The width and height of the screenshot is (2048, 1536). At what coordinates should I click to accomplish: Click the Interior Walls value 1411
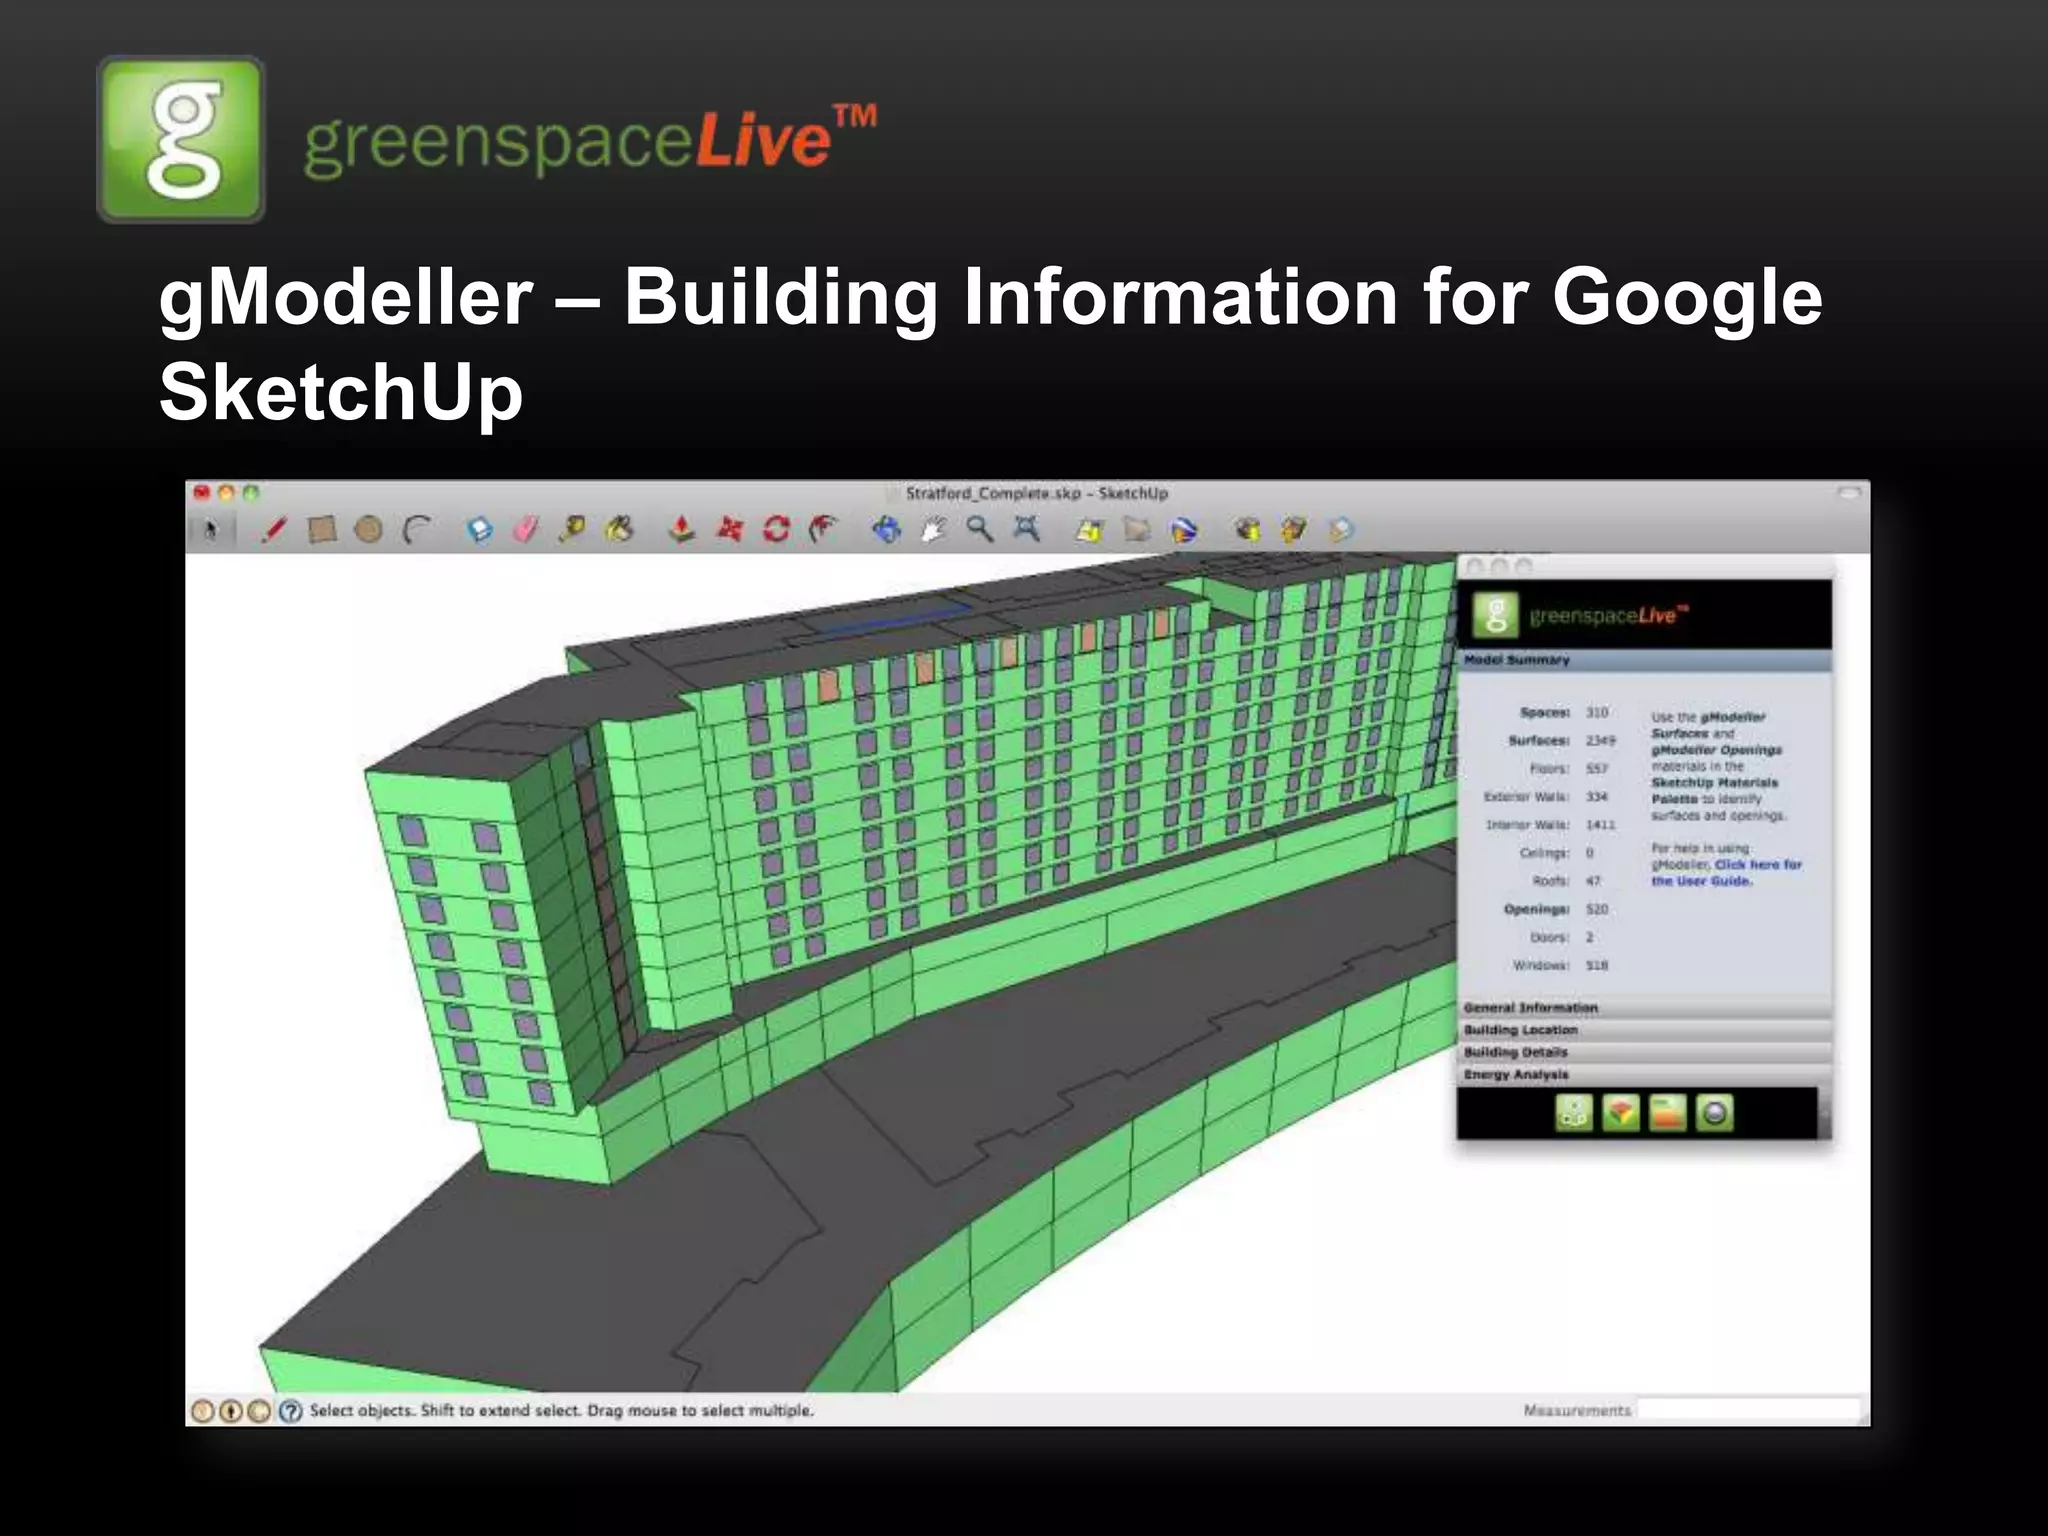[1600, 824]
